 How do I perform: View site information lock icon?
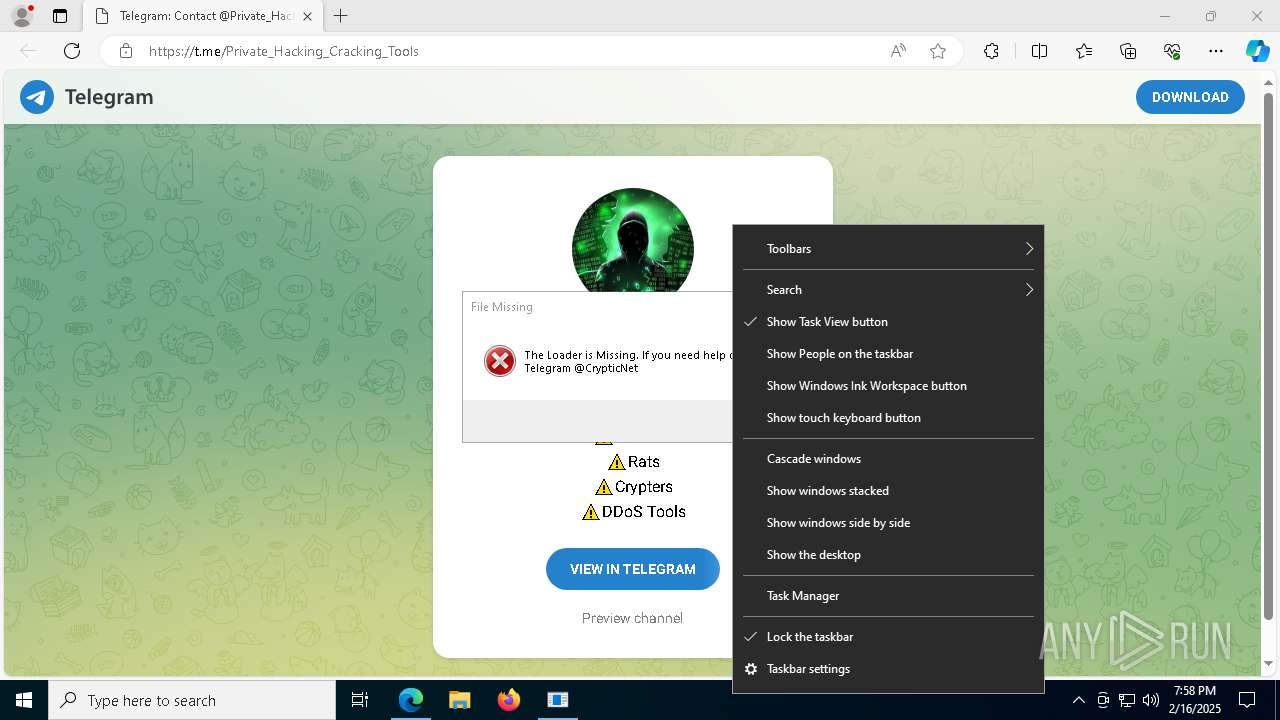click(x=126, y=51)
